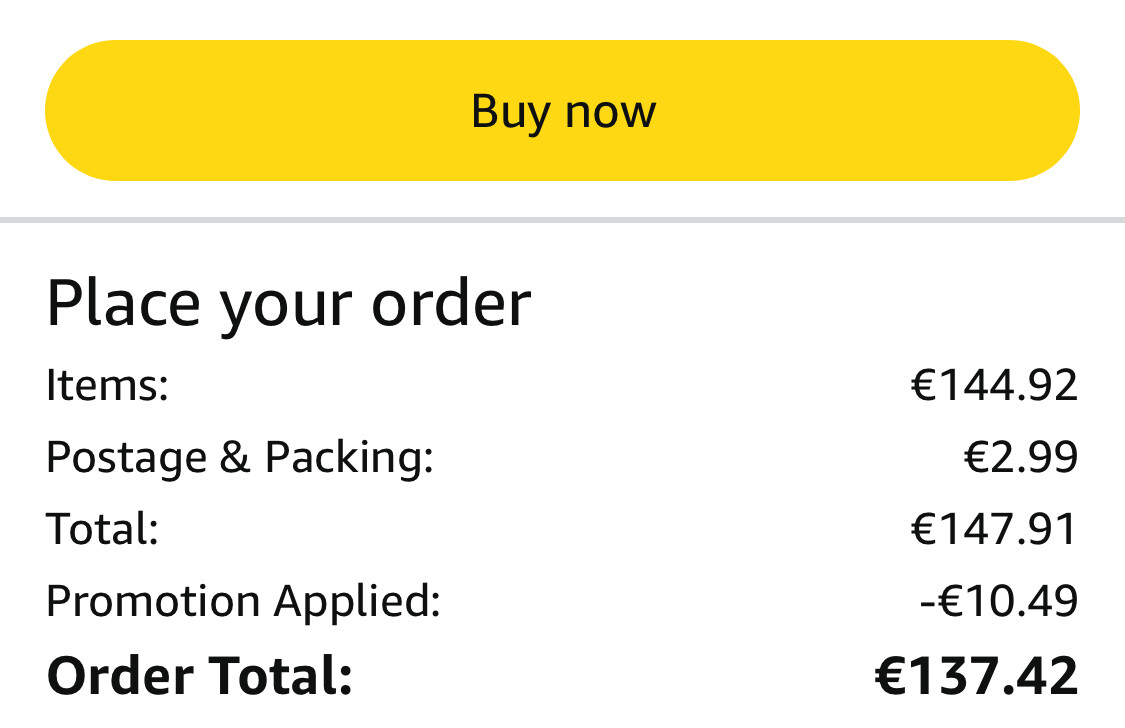Click the word Promotion in the promotion row

coord(153,601)
